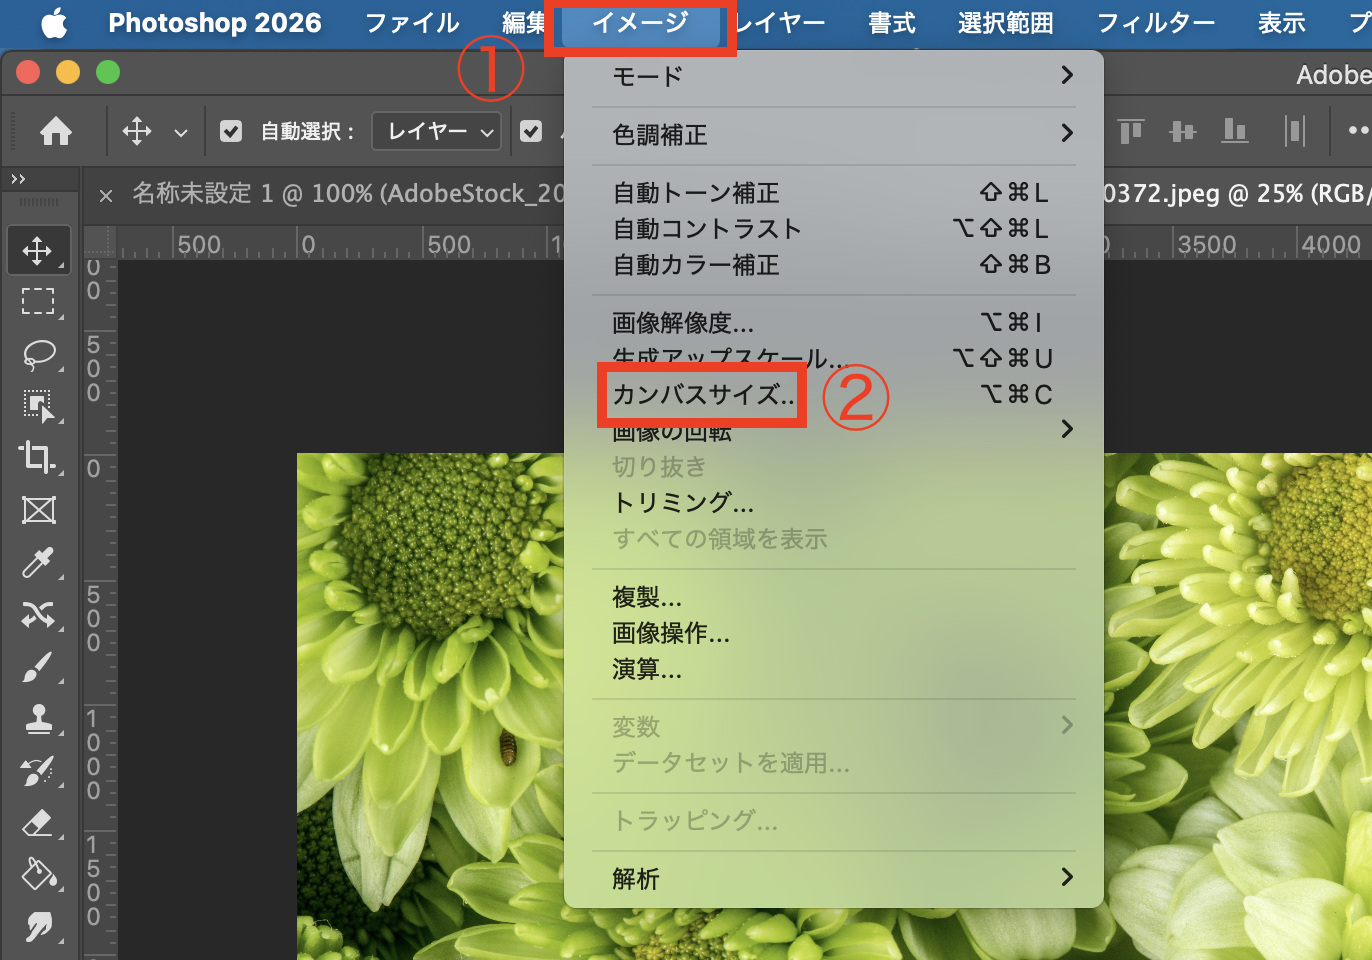Choose カンバスサイズ from the menu
1372x960 pixels.
tap(702, 395)
